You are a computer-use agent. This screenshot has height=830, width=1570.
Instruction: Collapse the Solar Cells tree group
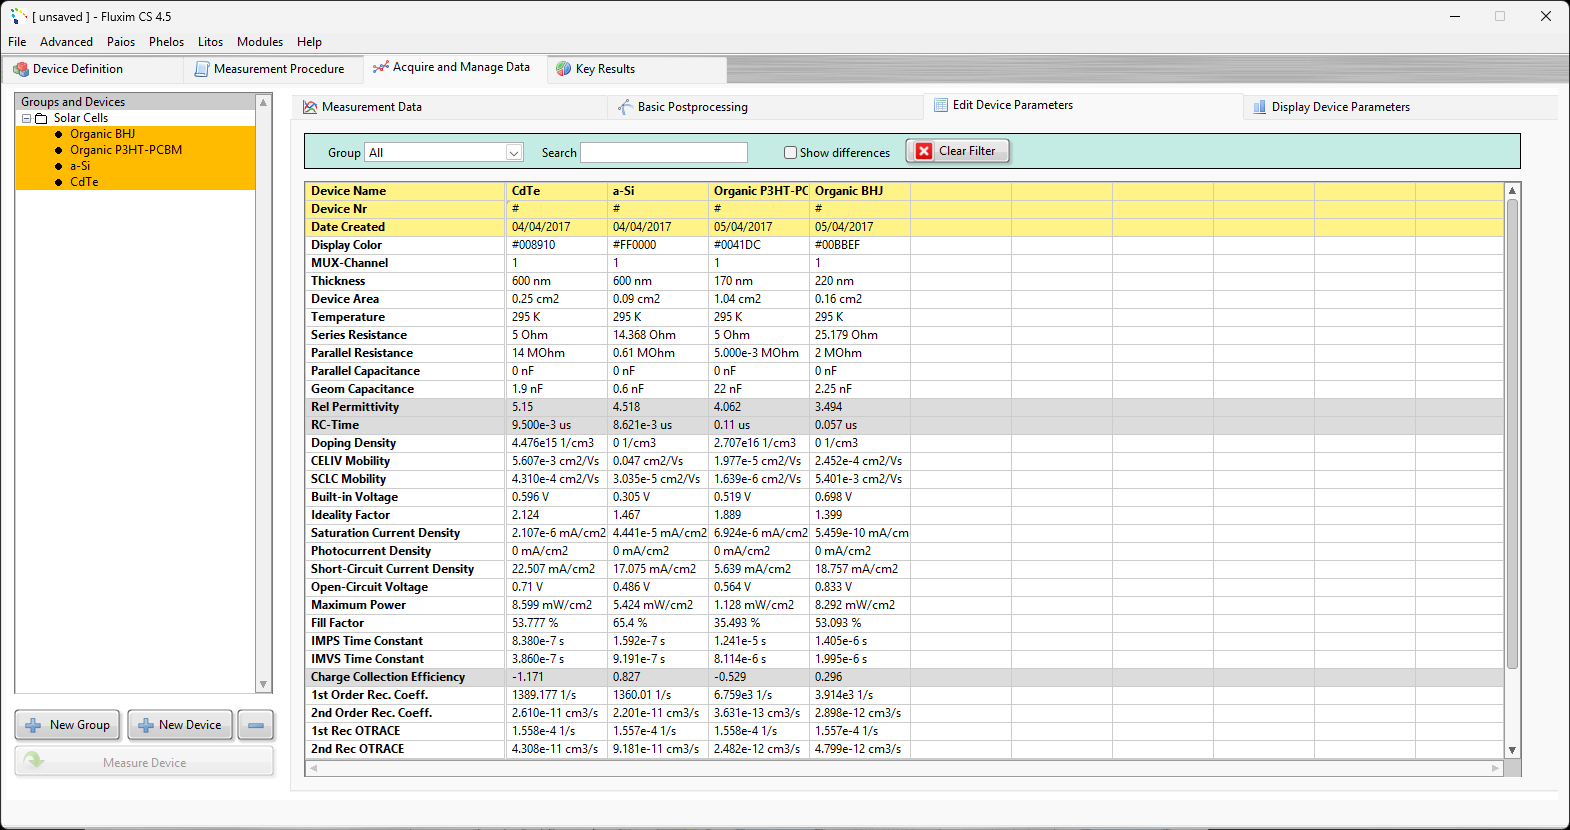[x=27, y=118]
